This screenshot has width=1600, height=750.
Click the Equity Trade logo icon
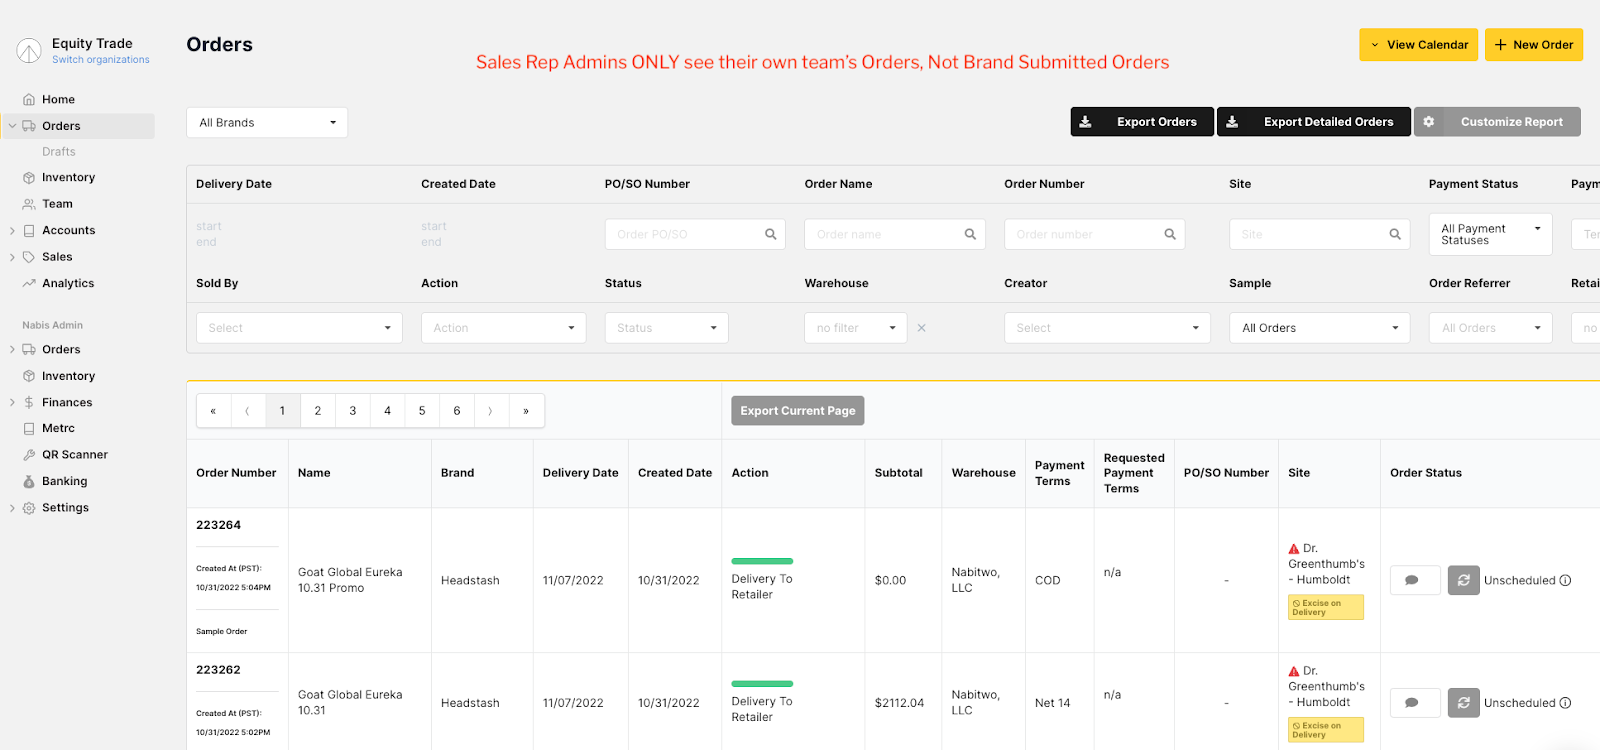[x=29, y=50]
